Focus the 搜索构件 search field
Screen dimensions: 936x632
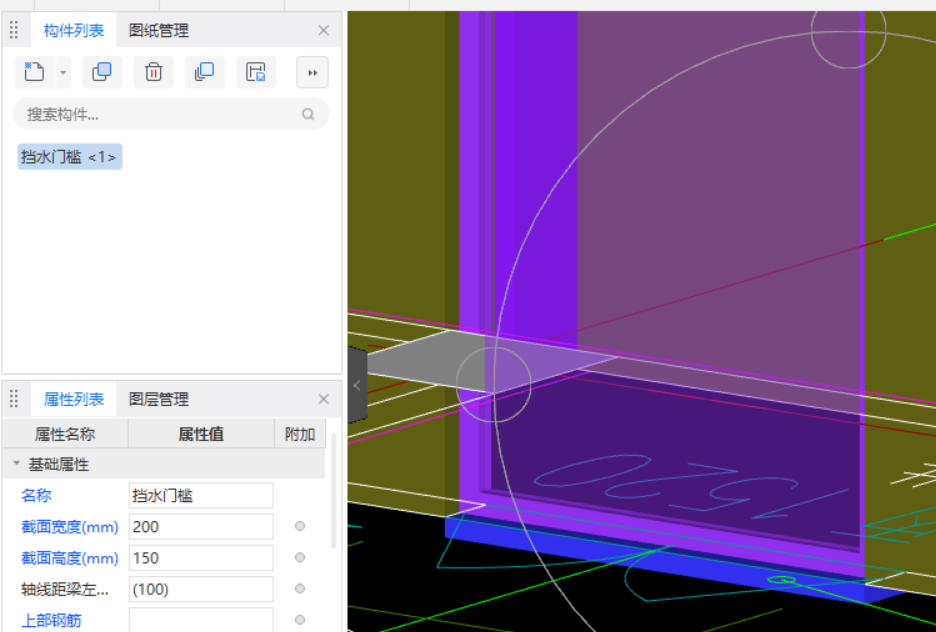coord(171,114)
